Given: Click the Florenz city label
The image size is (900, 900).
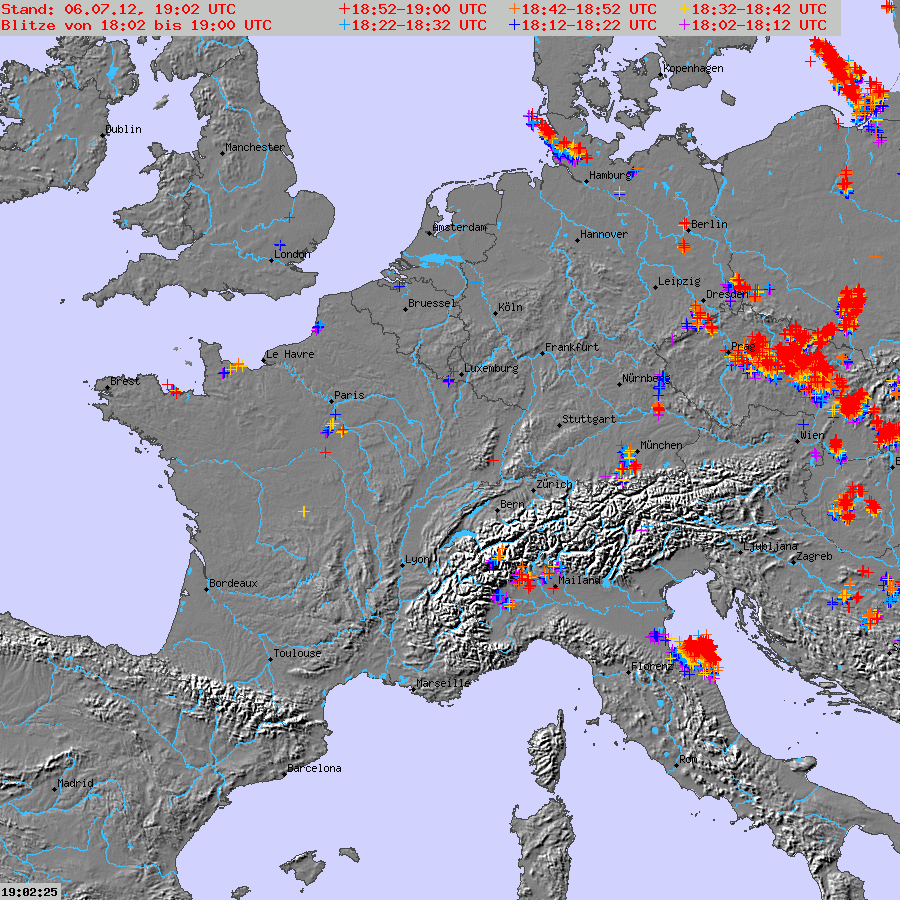Looking at the screenshot, I should point(652,667).
